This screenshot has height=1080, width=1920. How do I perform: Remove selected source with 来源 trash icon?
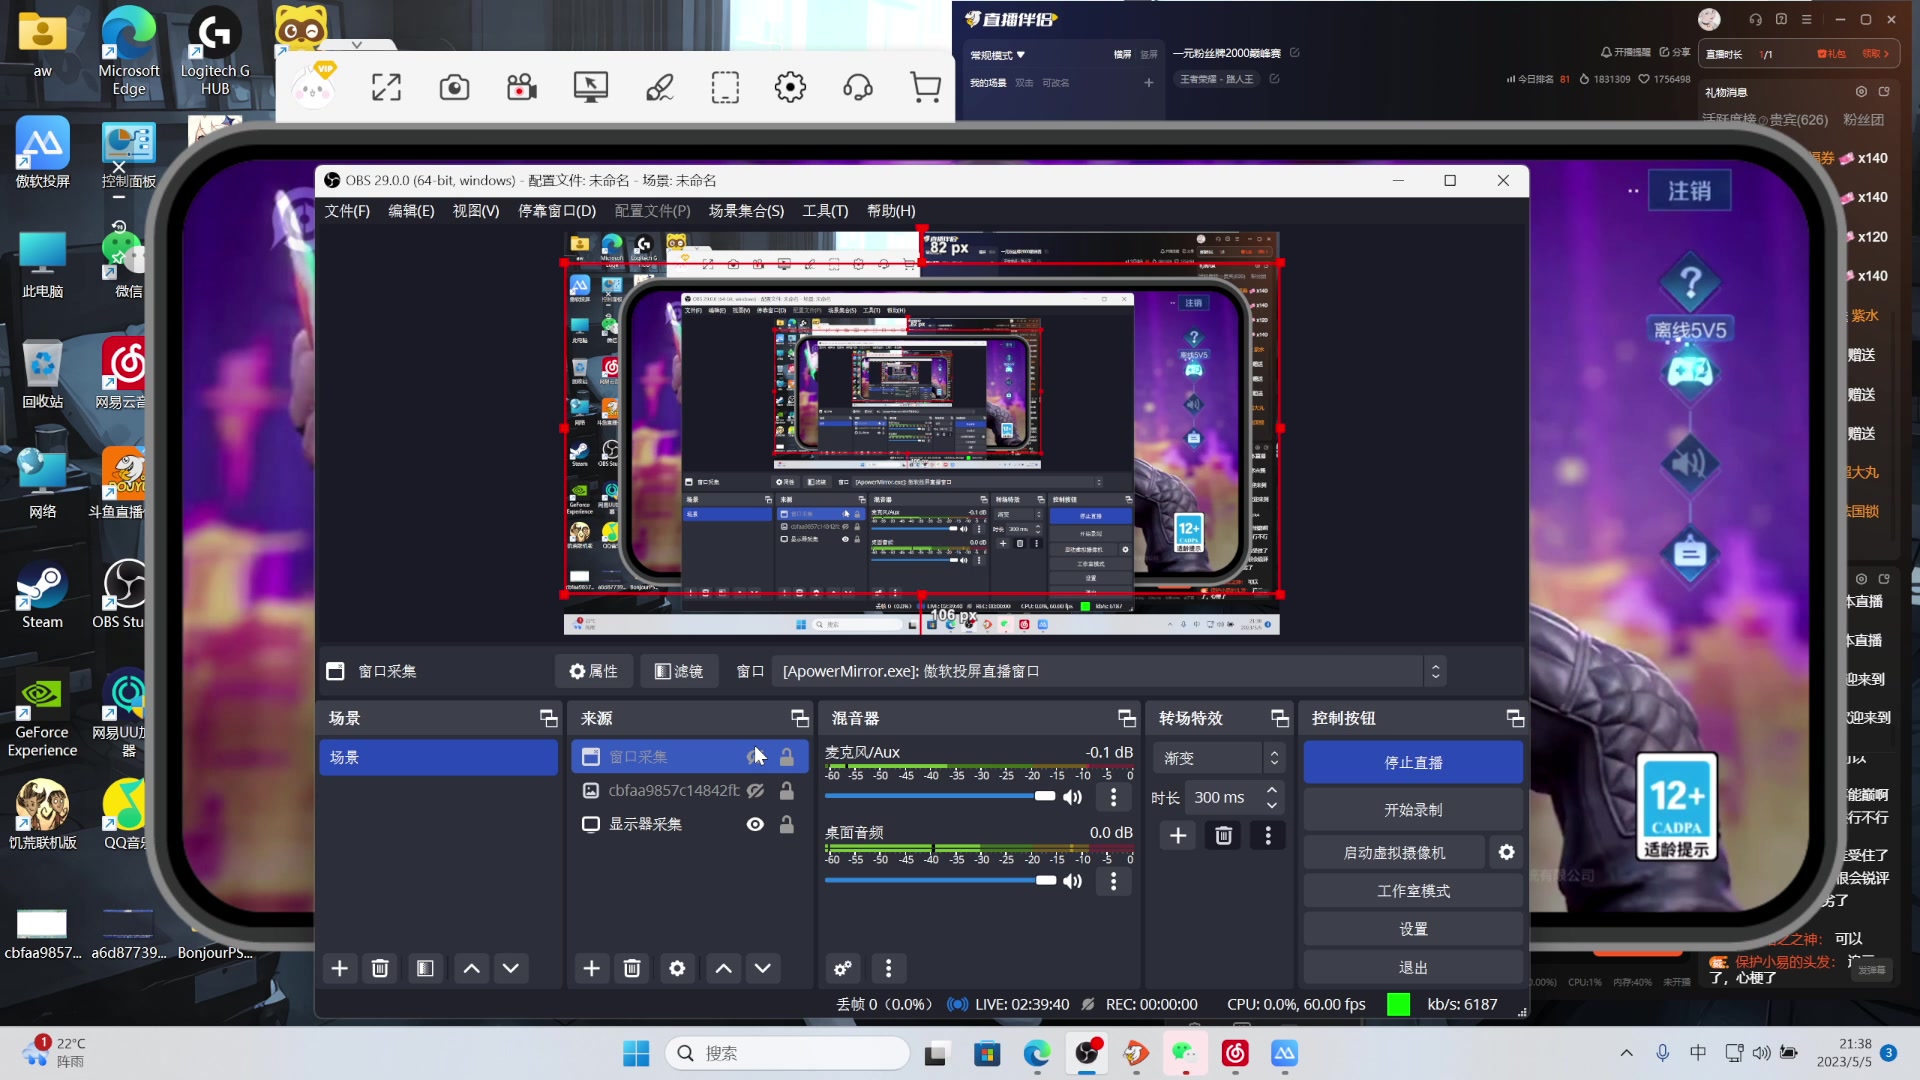click(632, 968)
